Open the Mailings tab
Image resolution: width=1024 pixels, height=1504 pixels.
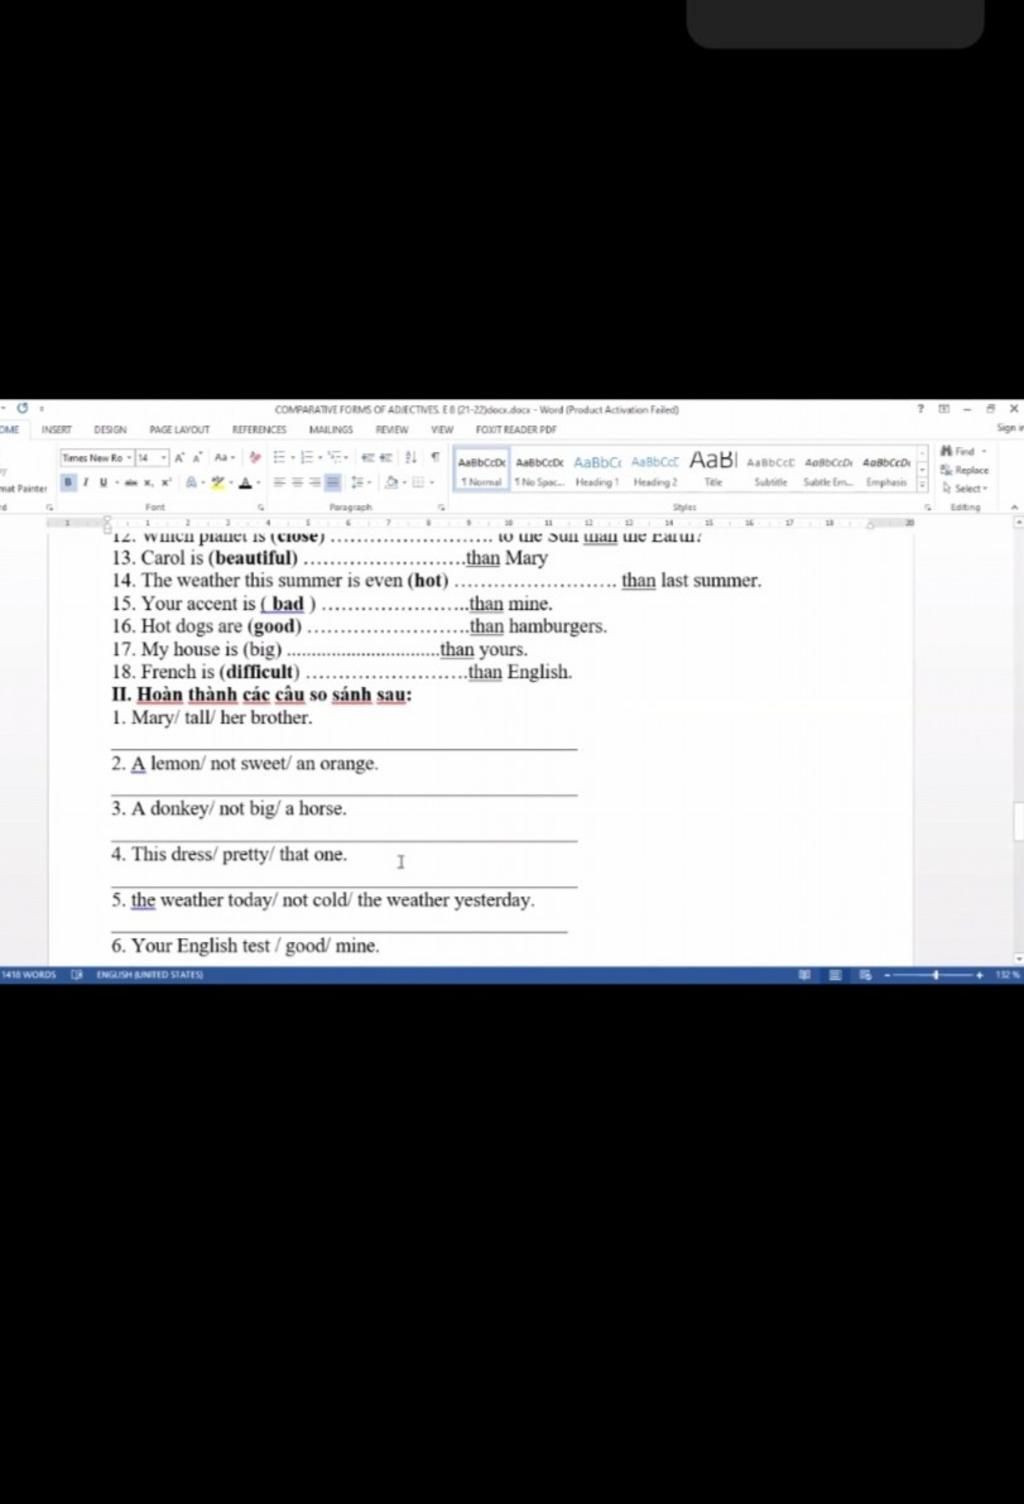331,430
